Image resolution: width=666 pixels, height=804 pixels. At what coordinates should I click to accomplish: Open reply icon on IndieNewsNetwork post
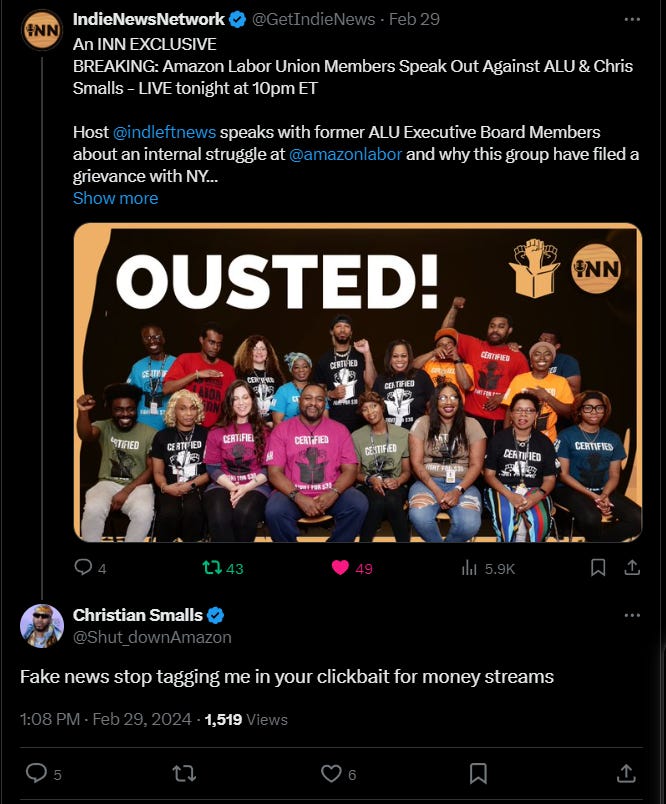coord(83,567)
